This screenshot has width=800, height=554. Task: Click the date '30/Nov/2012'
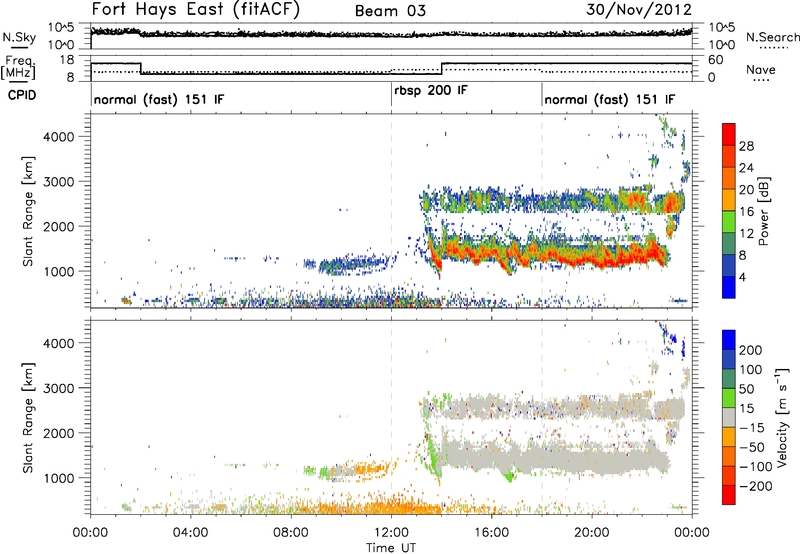pos(639,10)
